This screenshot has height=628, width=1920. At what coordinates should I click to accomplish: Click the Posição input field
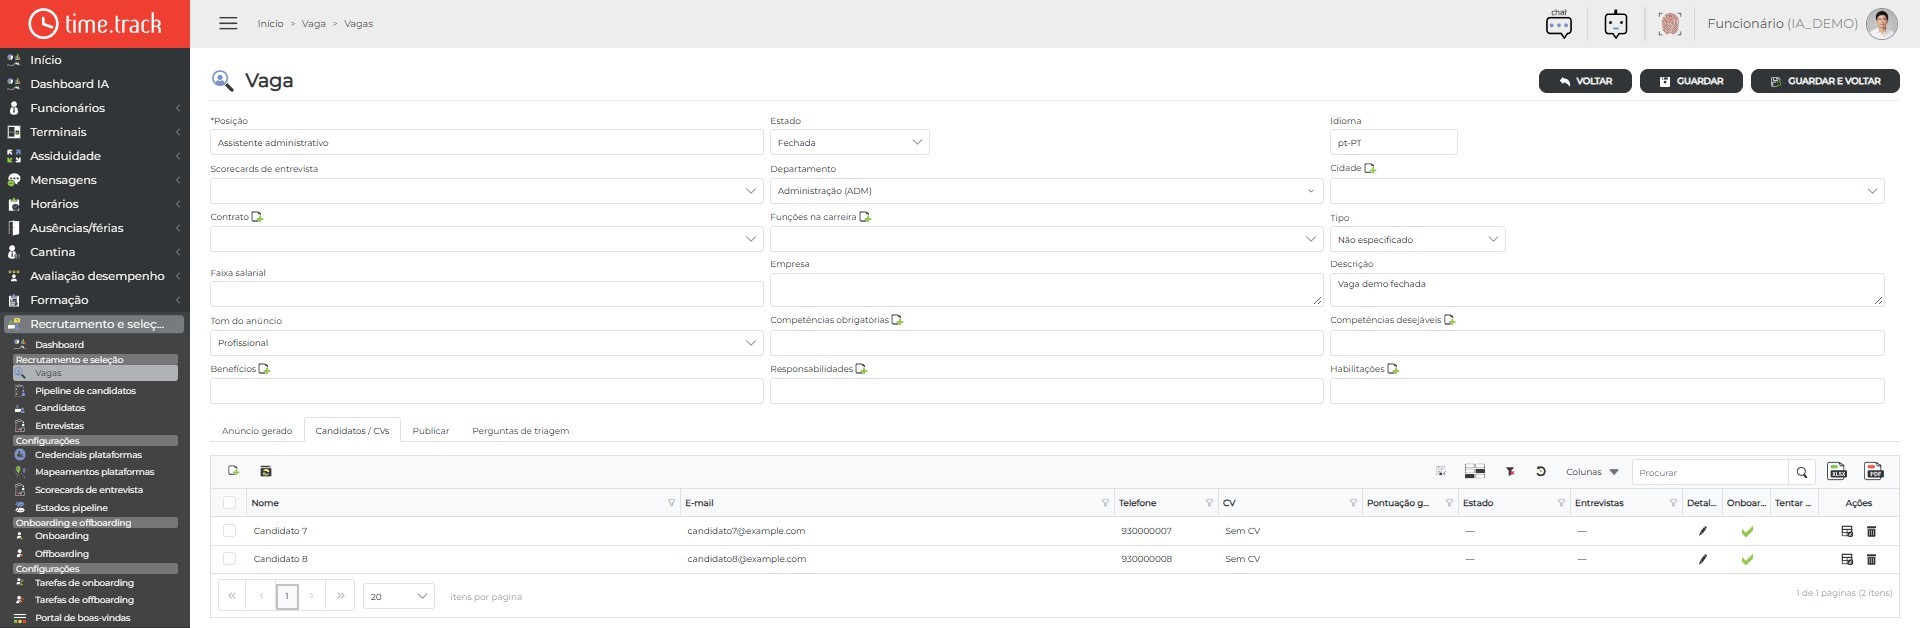pyautogui.click(x=486, y=142)
